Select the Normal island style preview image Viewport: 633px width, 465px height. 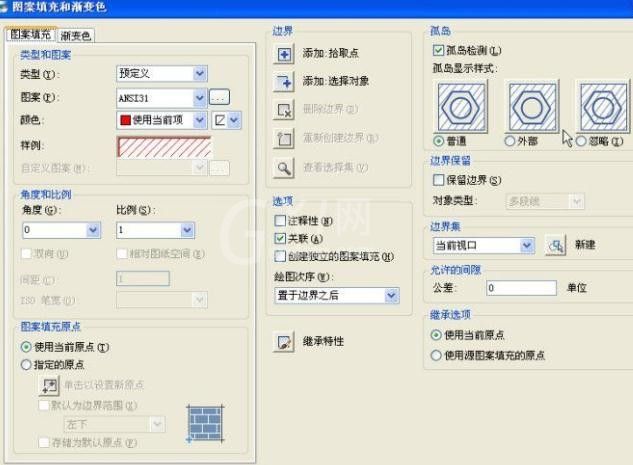[x=461, y=107]
